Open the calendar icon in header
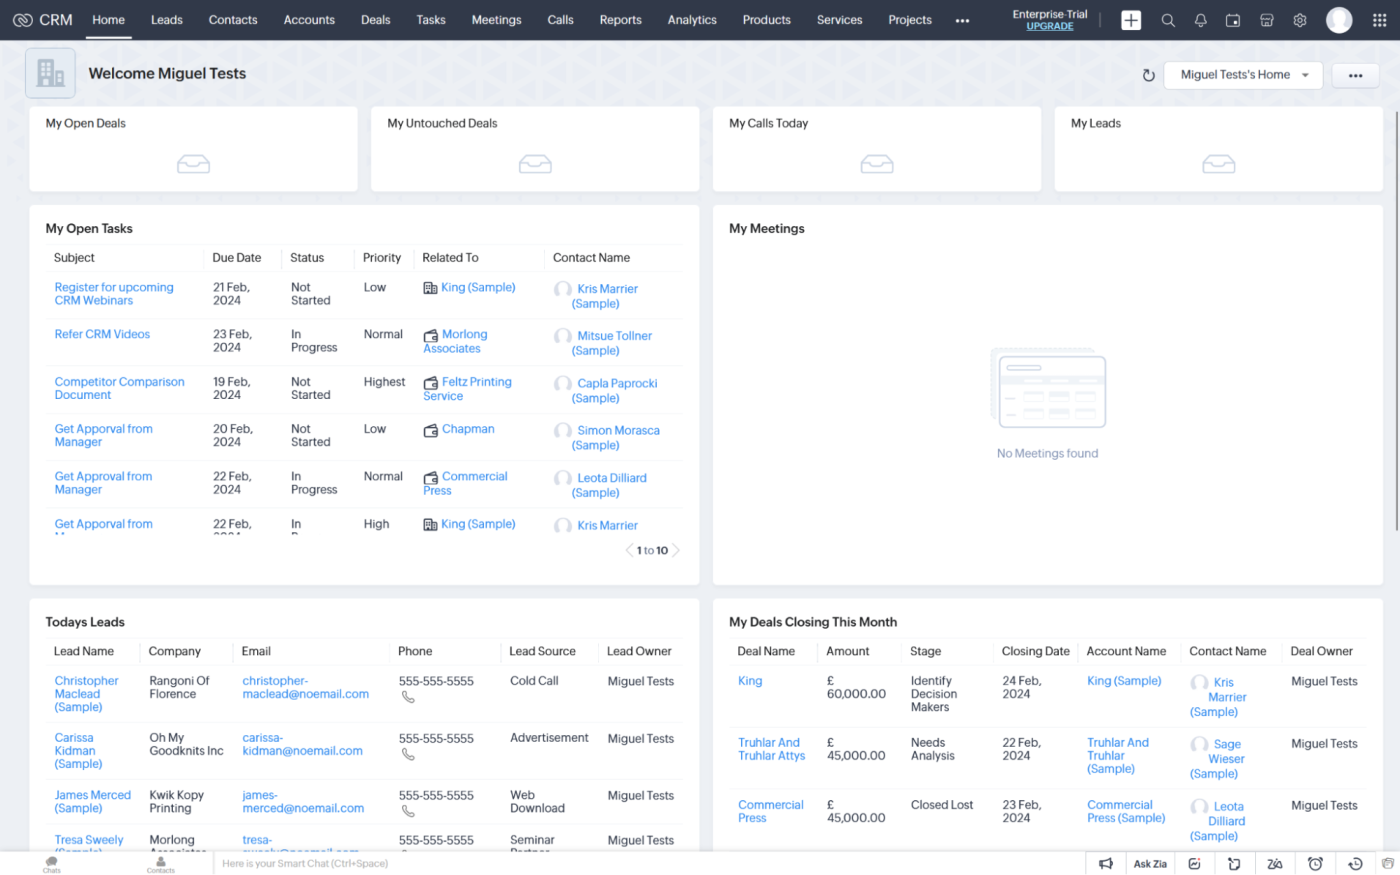The width and height of the screenshot is (1400, 875). [x=1233, y=20]
